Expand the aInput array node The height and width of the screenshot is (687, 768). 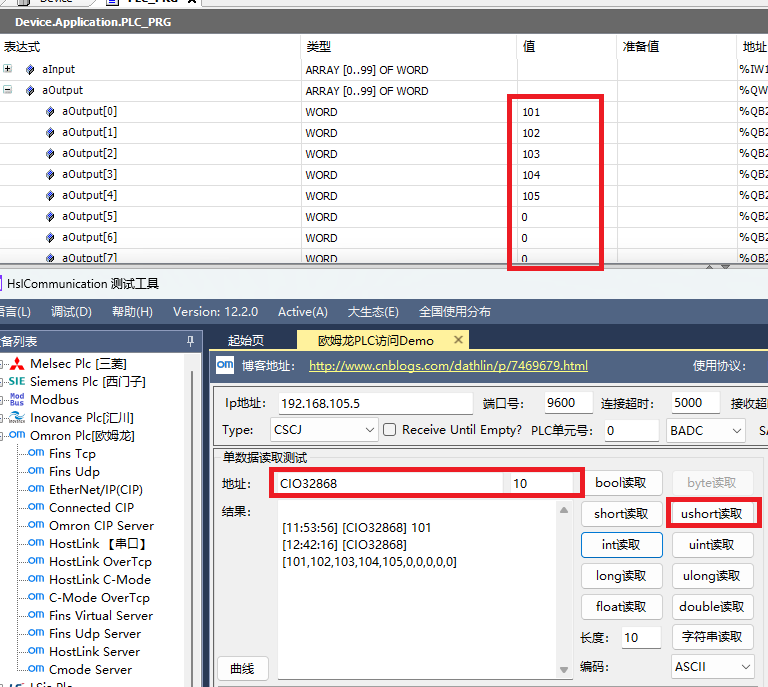(8, 70)
